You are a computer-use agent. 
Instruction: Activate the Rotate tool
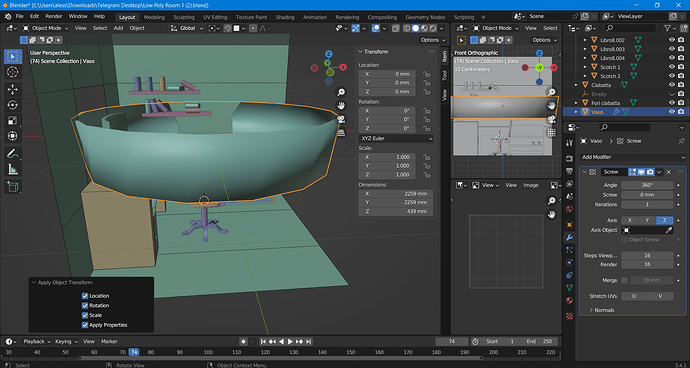(12, 105)
